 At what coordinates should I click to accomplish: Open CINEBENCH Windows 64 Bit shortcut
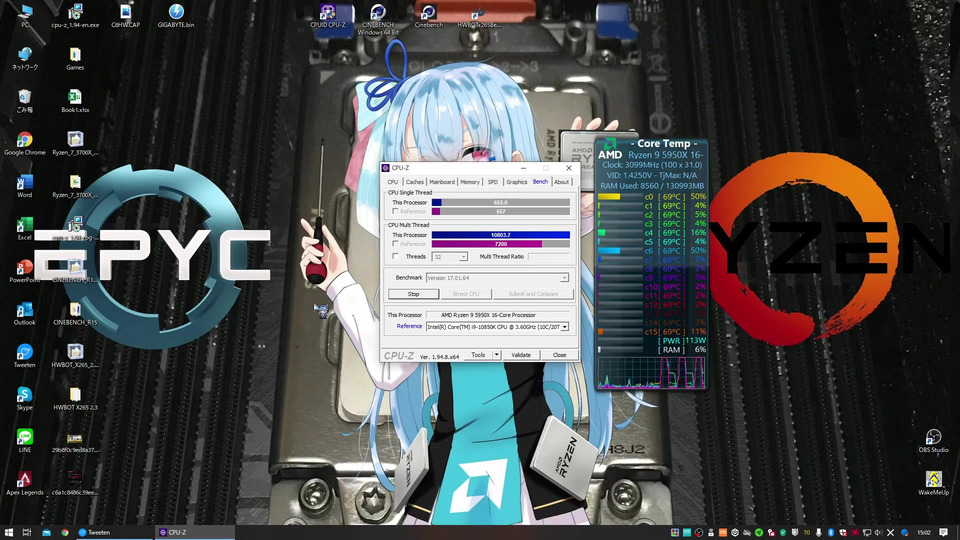[x=378, y=19]
